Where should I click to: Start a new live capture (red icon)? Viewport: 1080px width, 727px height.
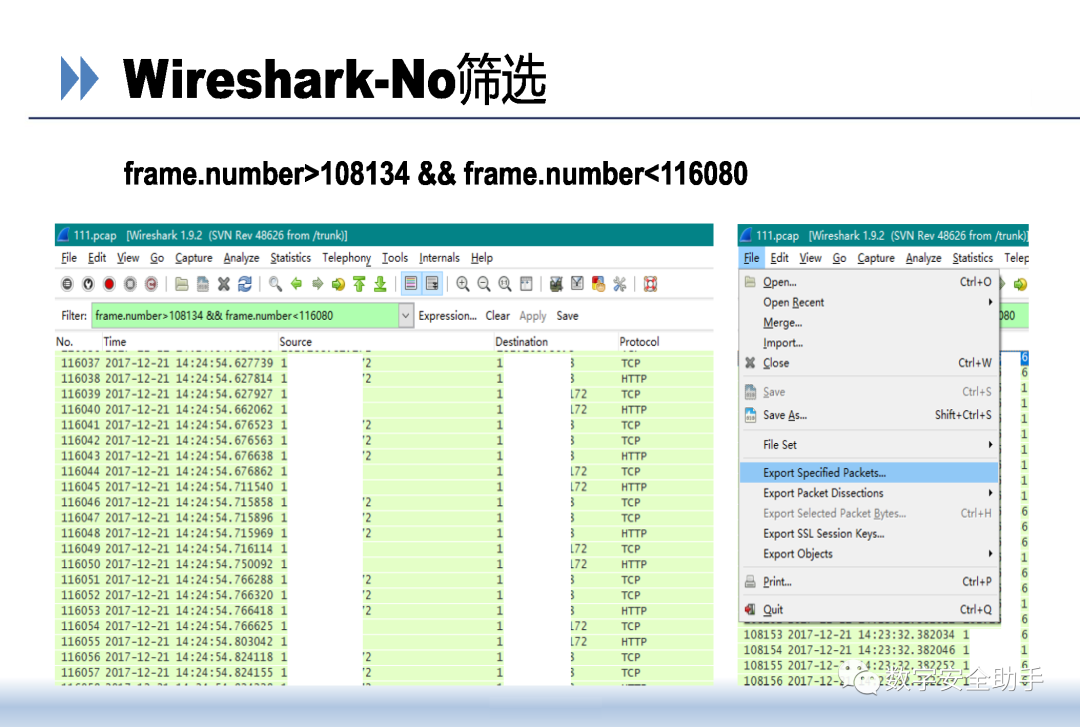[109, 284]
